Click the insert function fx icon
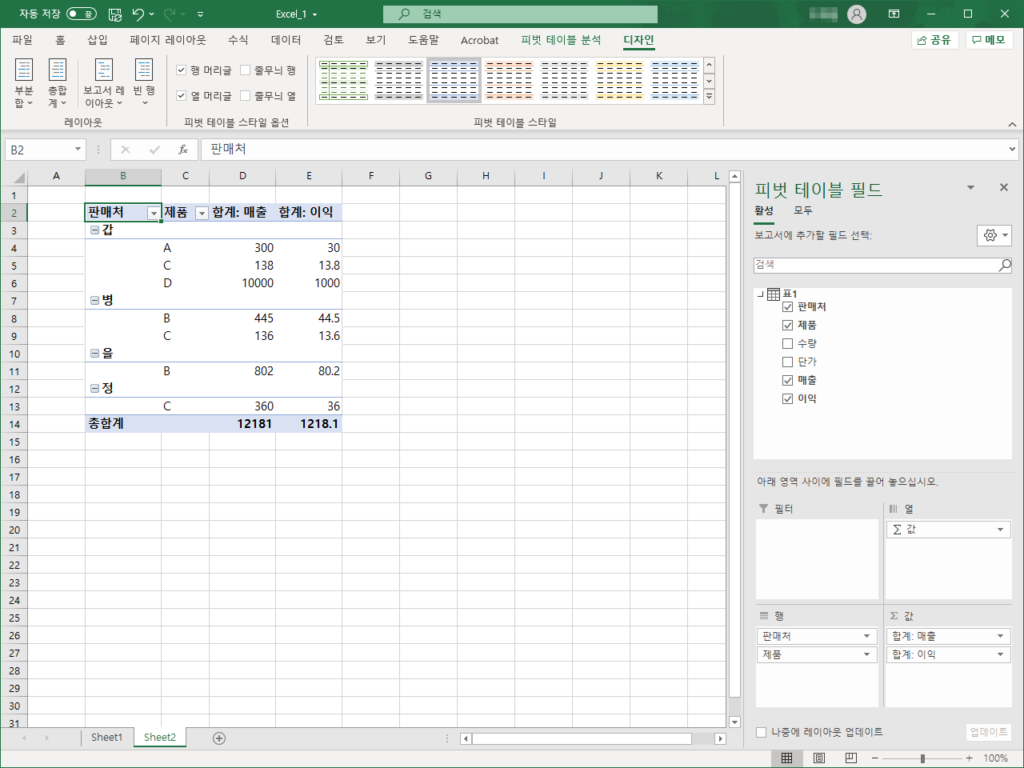The image size is (1024, 768). click(x=183, y=149)
